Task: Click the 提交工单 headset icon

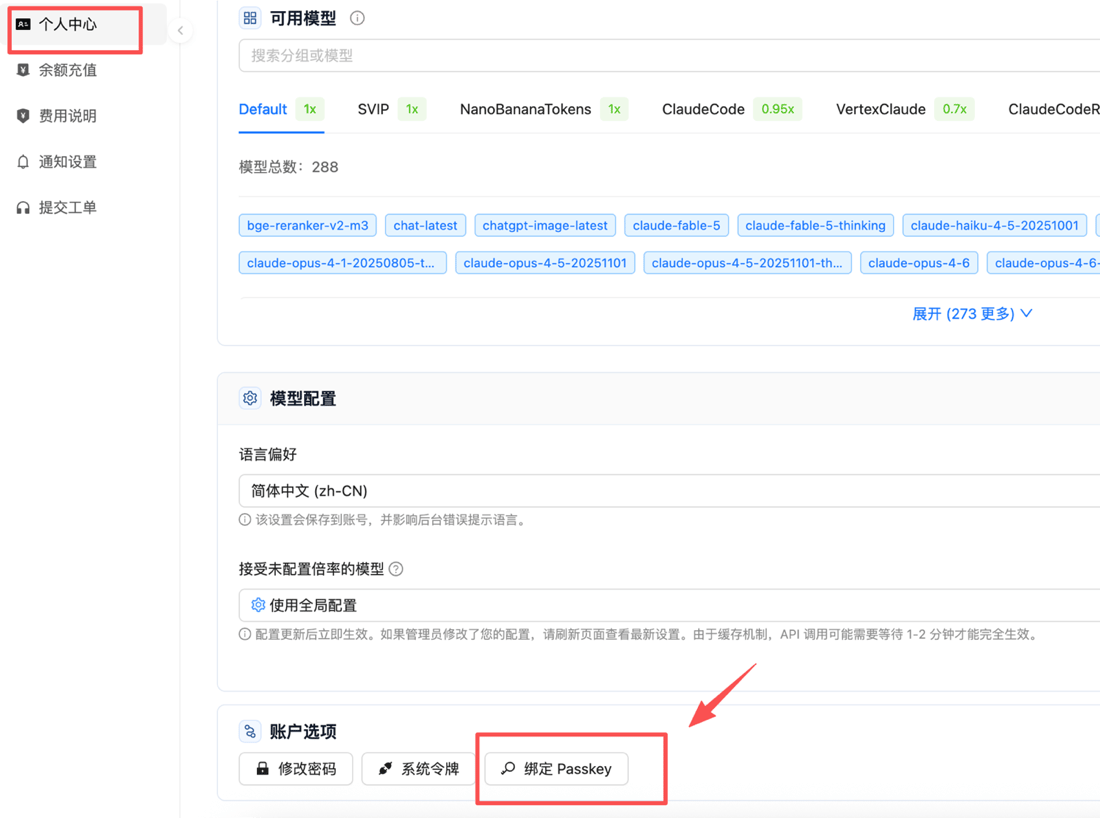Action: click(23, 208)
